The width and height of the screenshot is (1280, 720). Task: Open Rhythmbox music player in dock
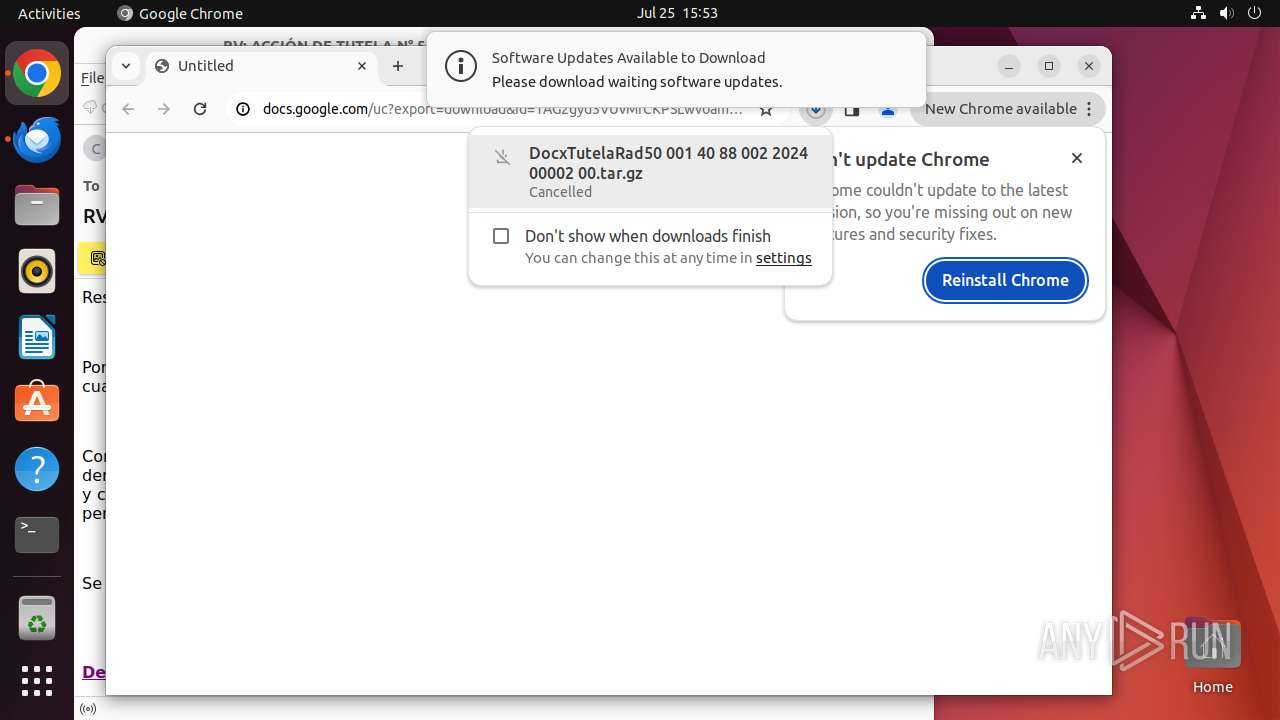coord(37,272)
